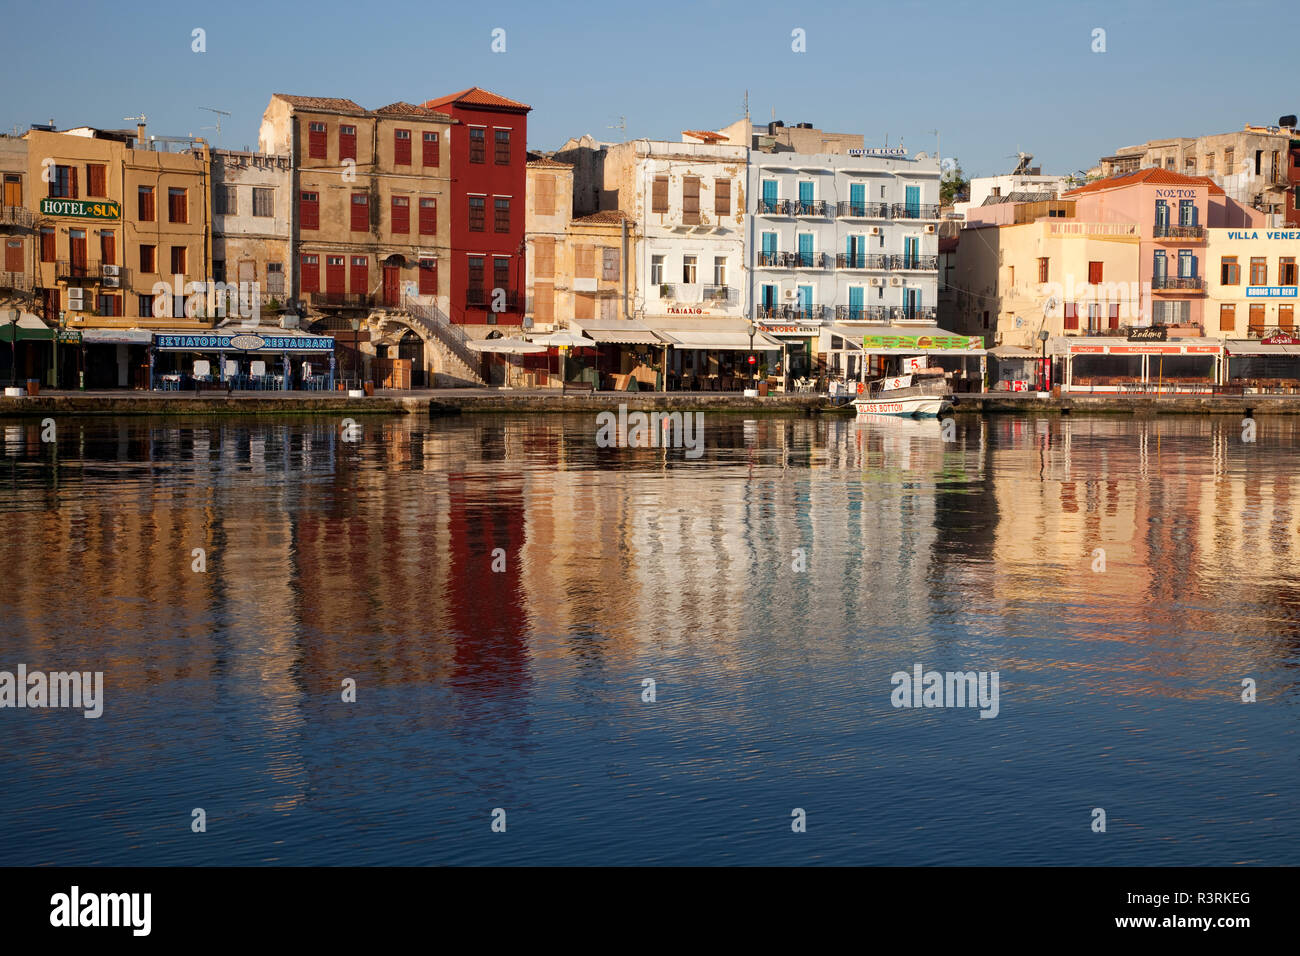Click the "VILLA VENEZ" text on right building
The width and height of the screenshot is (1300, 956).
pyautogui.click(x=1262, y=236)
